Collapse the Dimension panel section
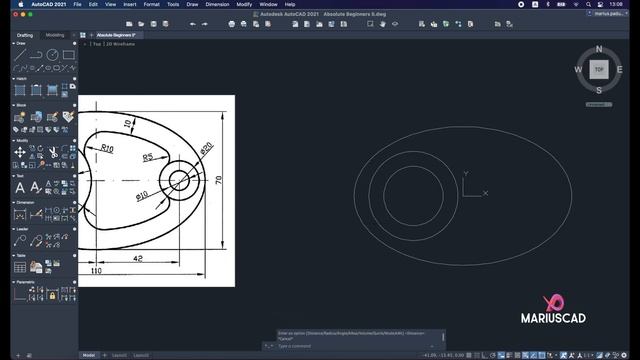 13,202
